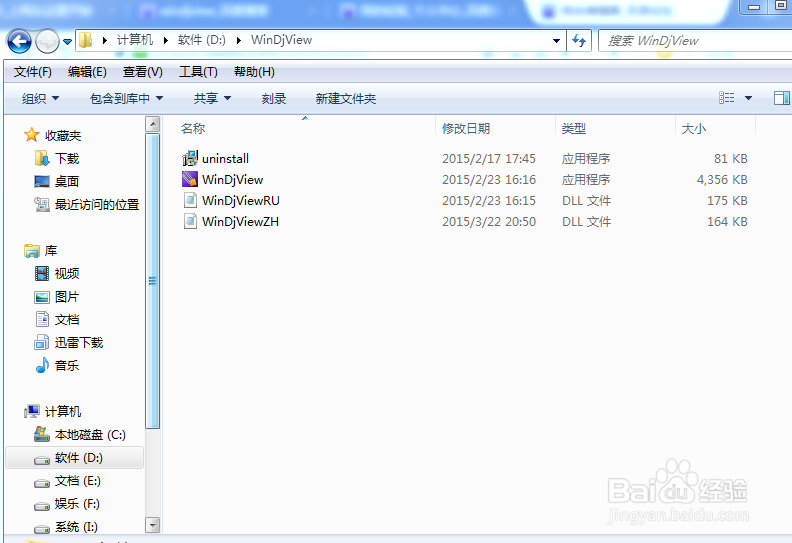The width and height of the screenshot is (792, 543).
Task: Open the 编辑(E) menu
Action: 87,72
